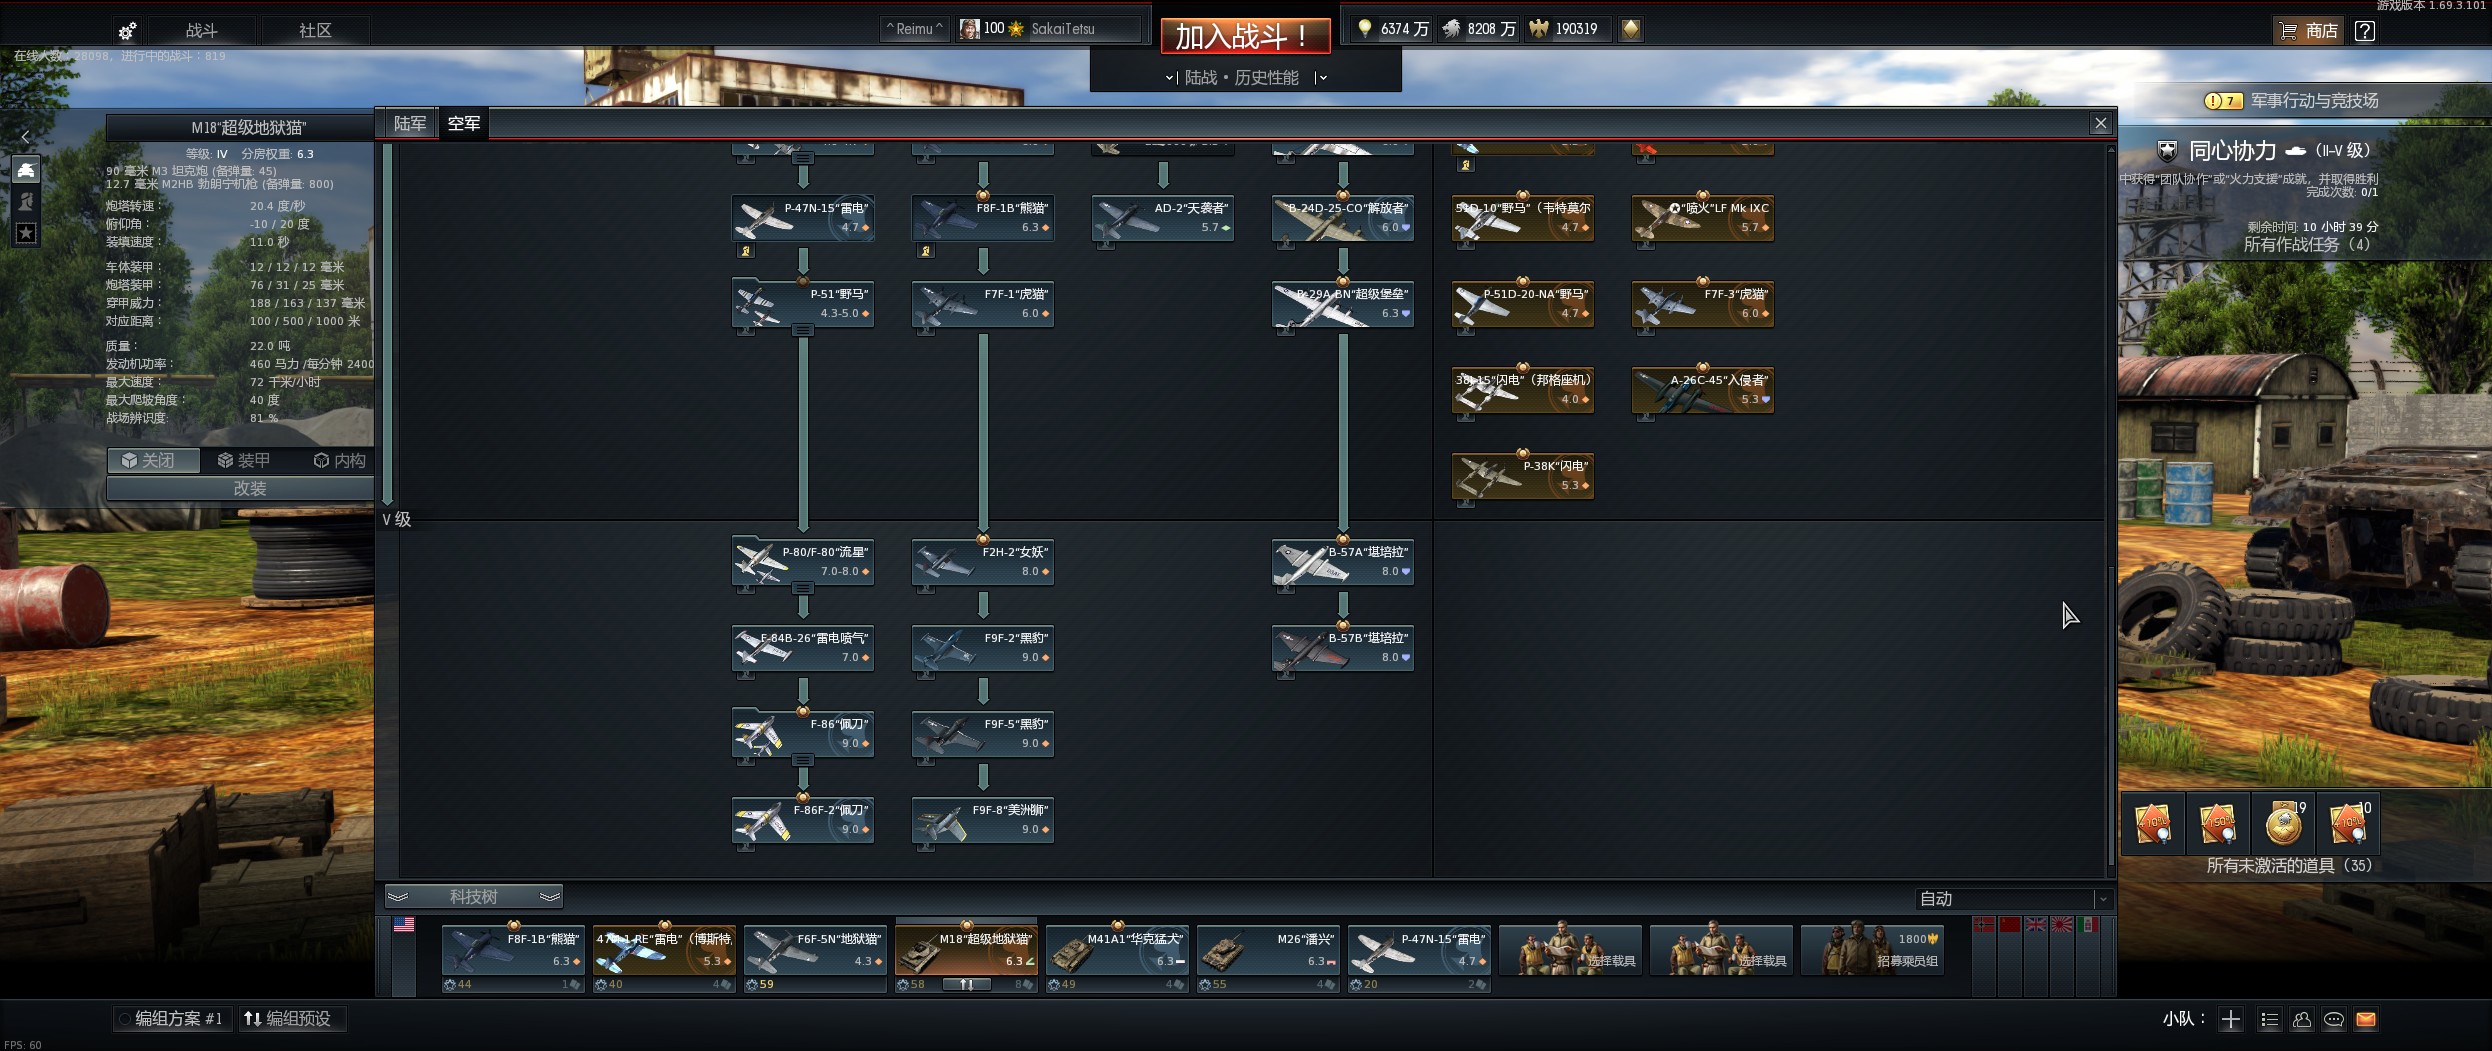Switch to the 陆军 tab
The height and width of the screenshot is (1051, 2492).
pos(410,123)
